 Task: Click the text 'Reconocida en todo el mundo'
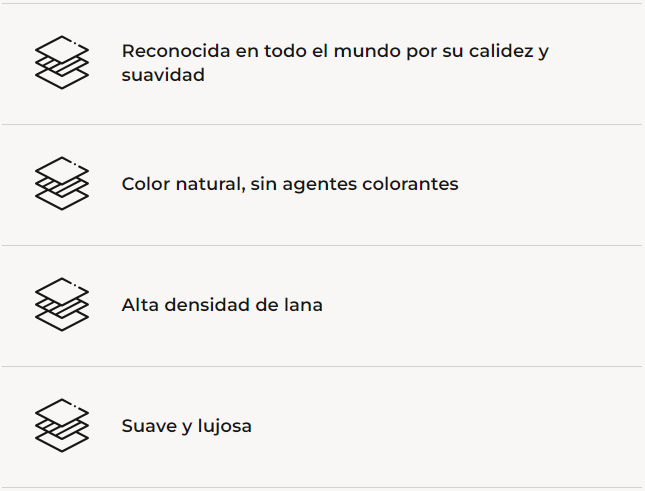pyautogui.click(x=335, y=51)
